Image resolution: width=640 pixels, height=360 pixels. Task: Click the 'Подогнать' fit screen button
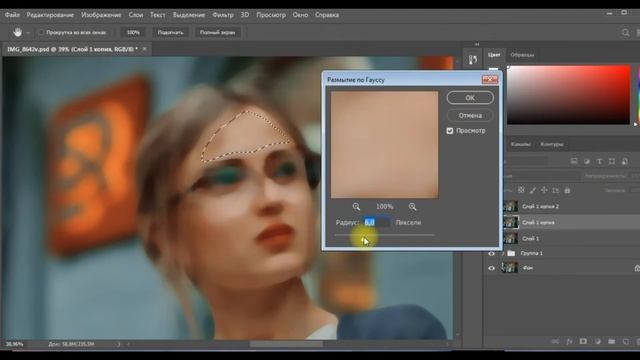(170, 32)
